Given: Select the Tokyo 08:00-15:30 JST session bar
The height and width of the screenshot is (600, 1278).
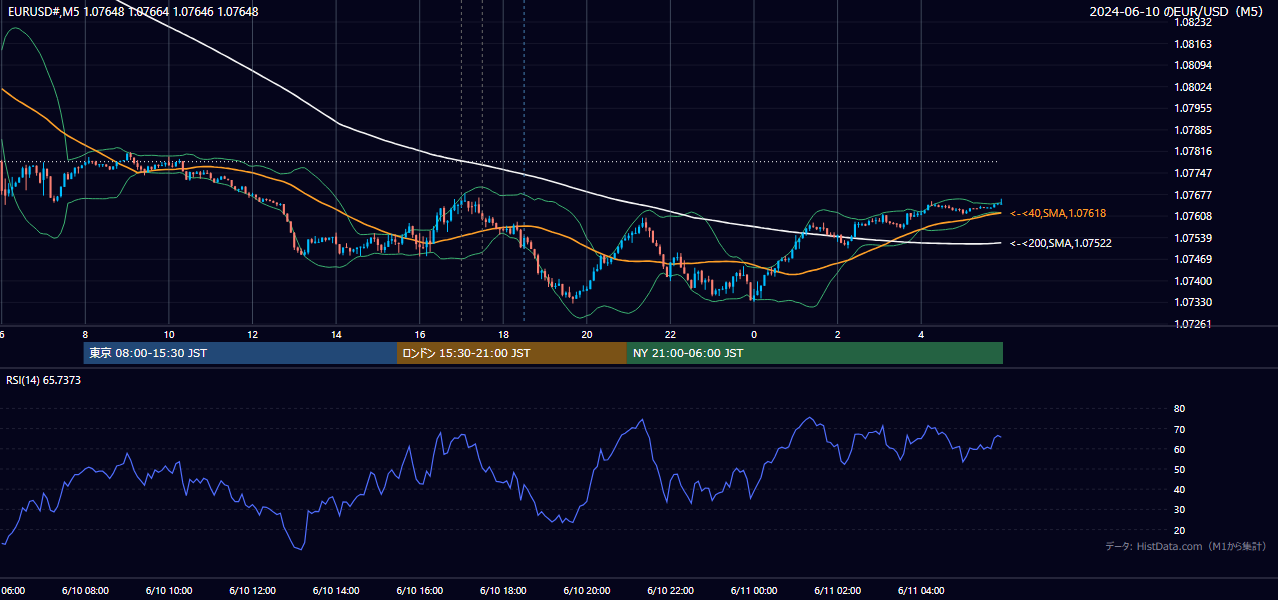Looking at the screenshot, I should (x=240, y=353).
